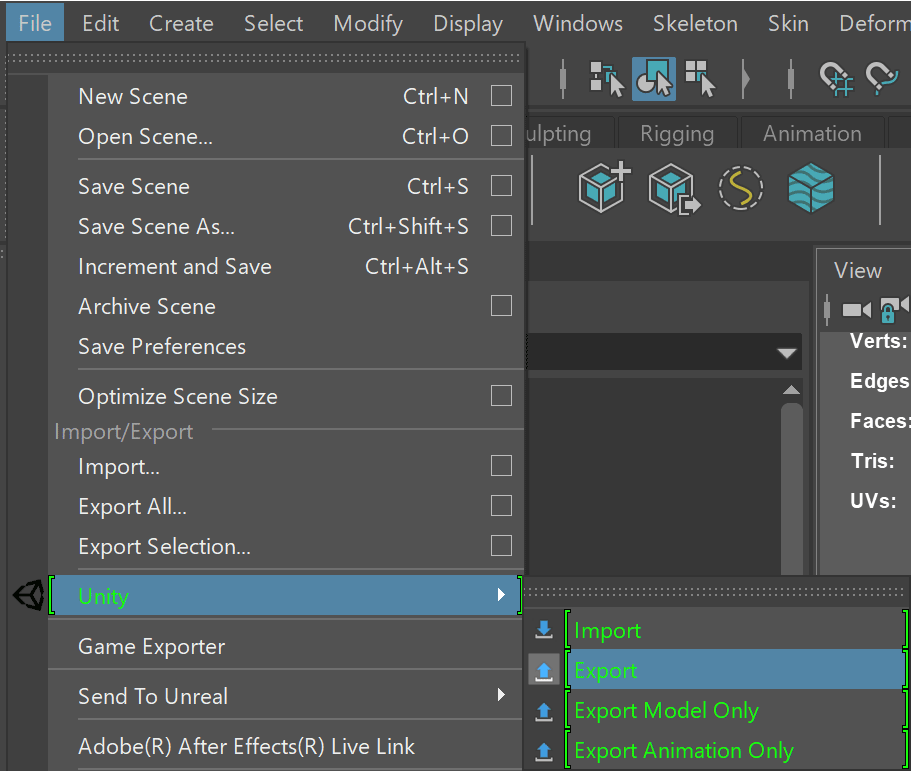
Task: Open Export All option box
Action: tap(501, 505)
